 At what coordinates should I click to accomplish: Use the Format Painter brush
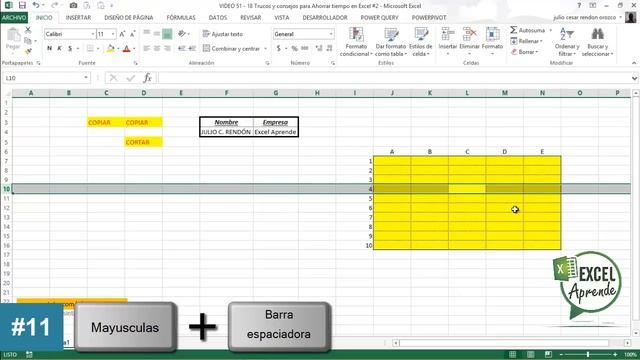tap(28, 51)
